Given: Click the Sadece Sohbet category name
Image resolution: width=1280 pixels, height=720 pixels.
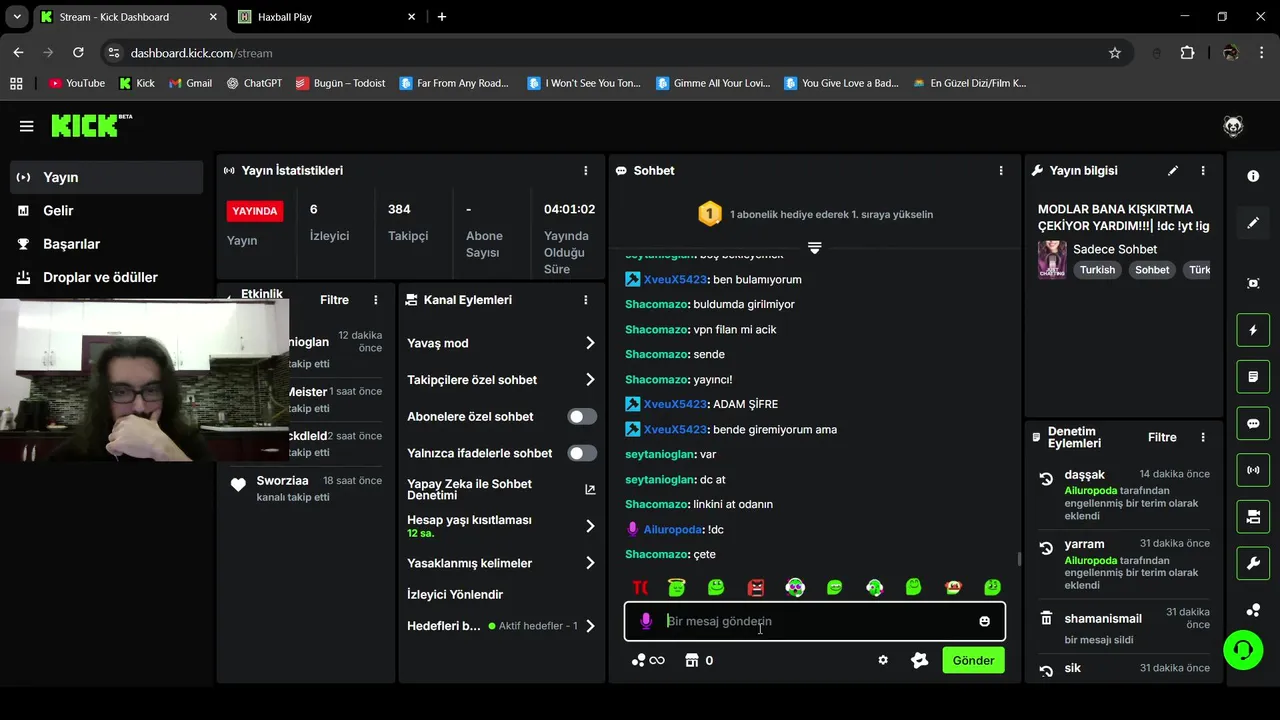Looking at the screenshot, I should 1115,249.
